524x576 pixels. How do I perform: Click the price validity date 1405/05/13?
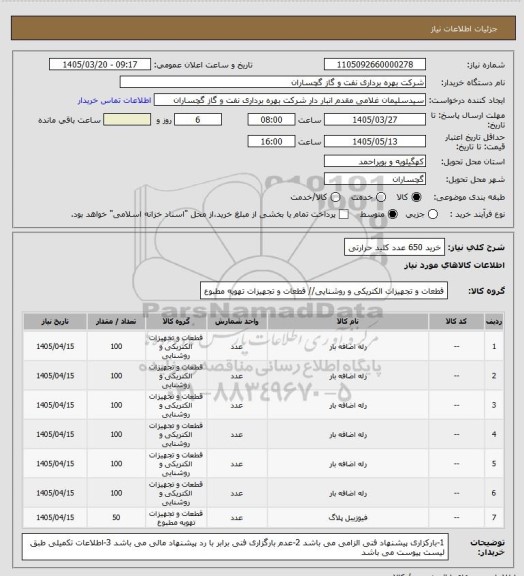pos(375,141)
